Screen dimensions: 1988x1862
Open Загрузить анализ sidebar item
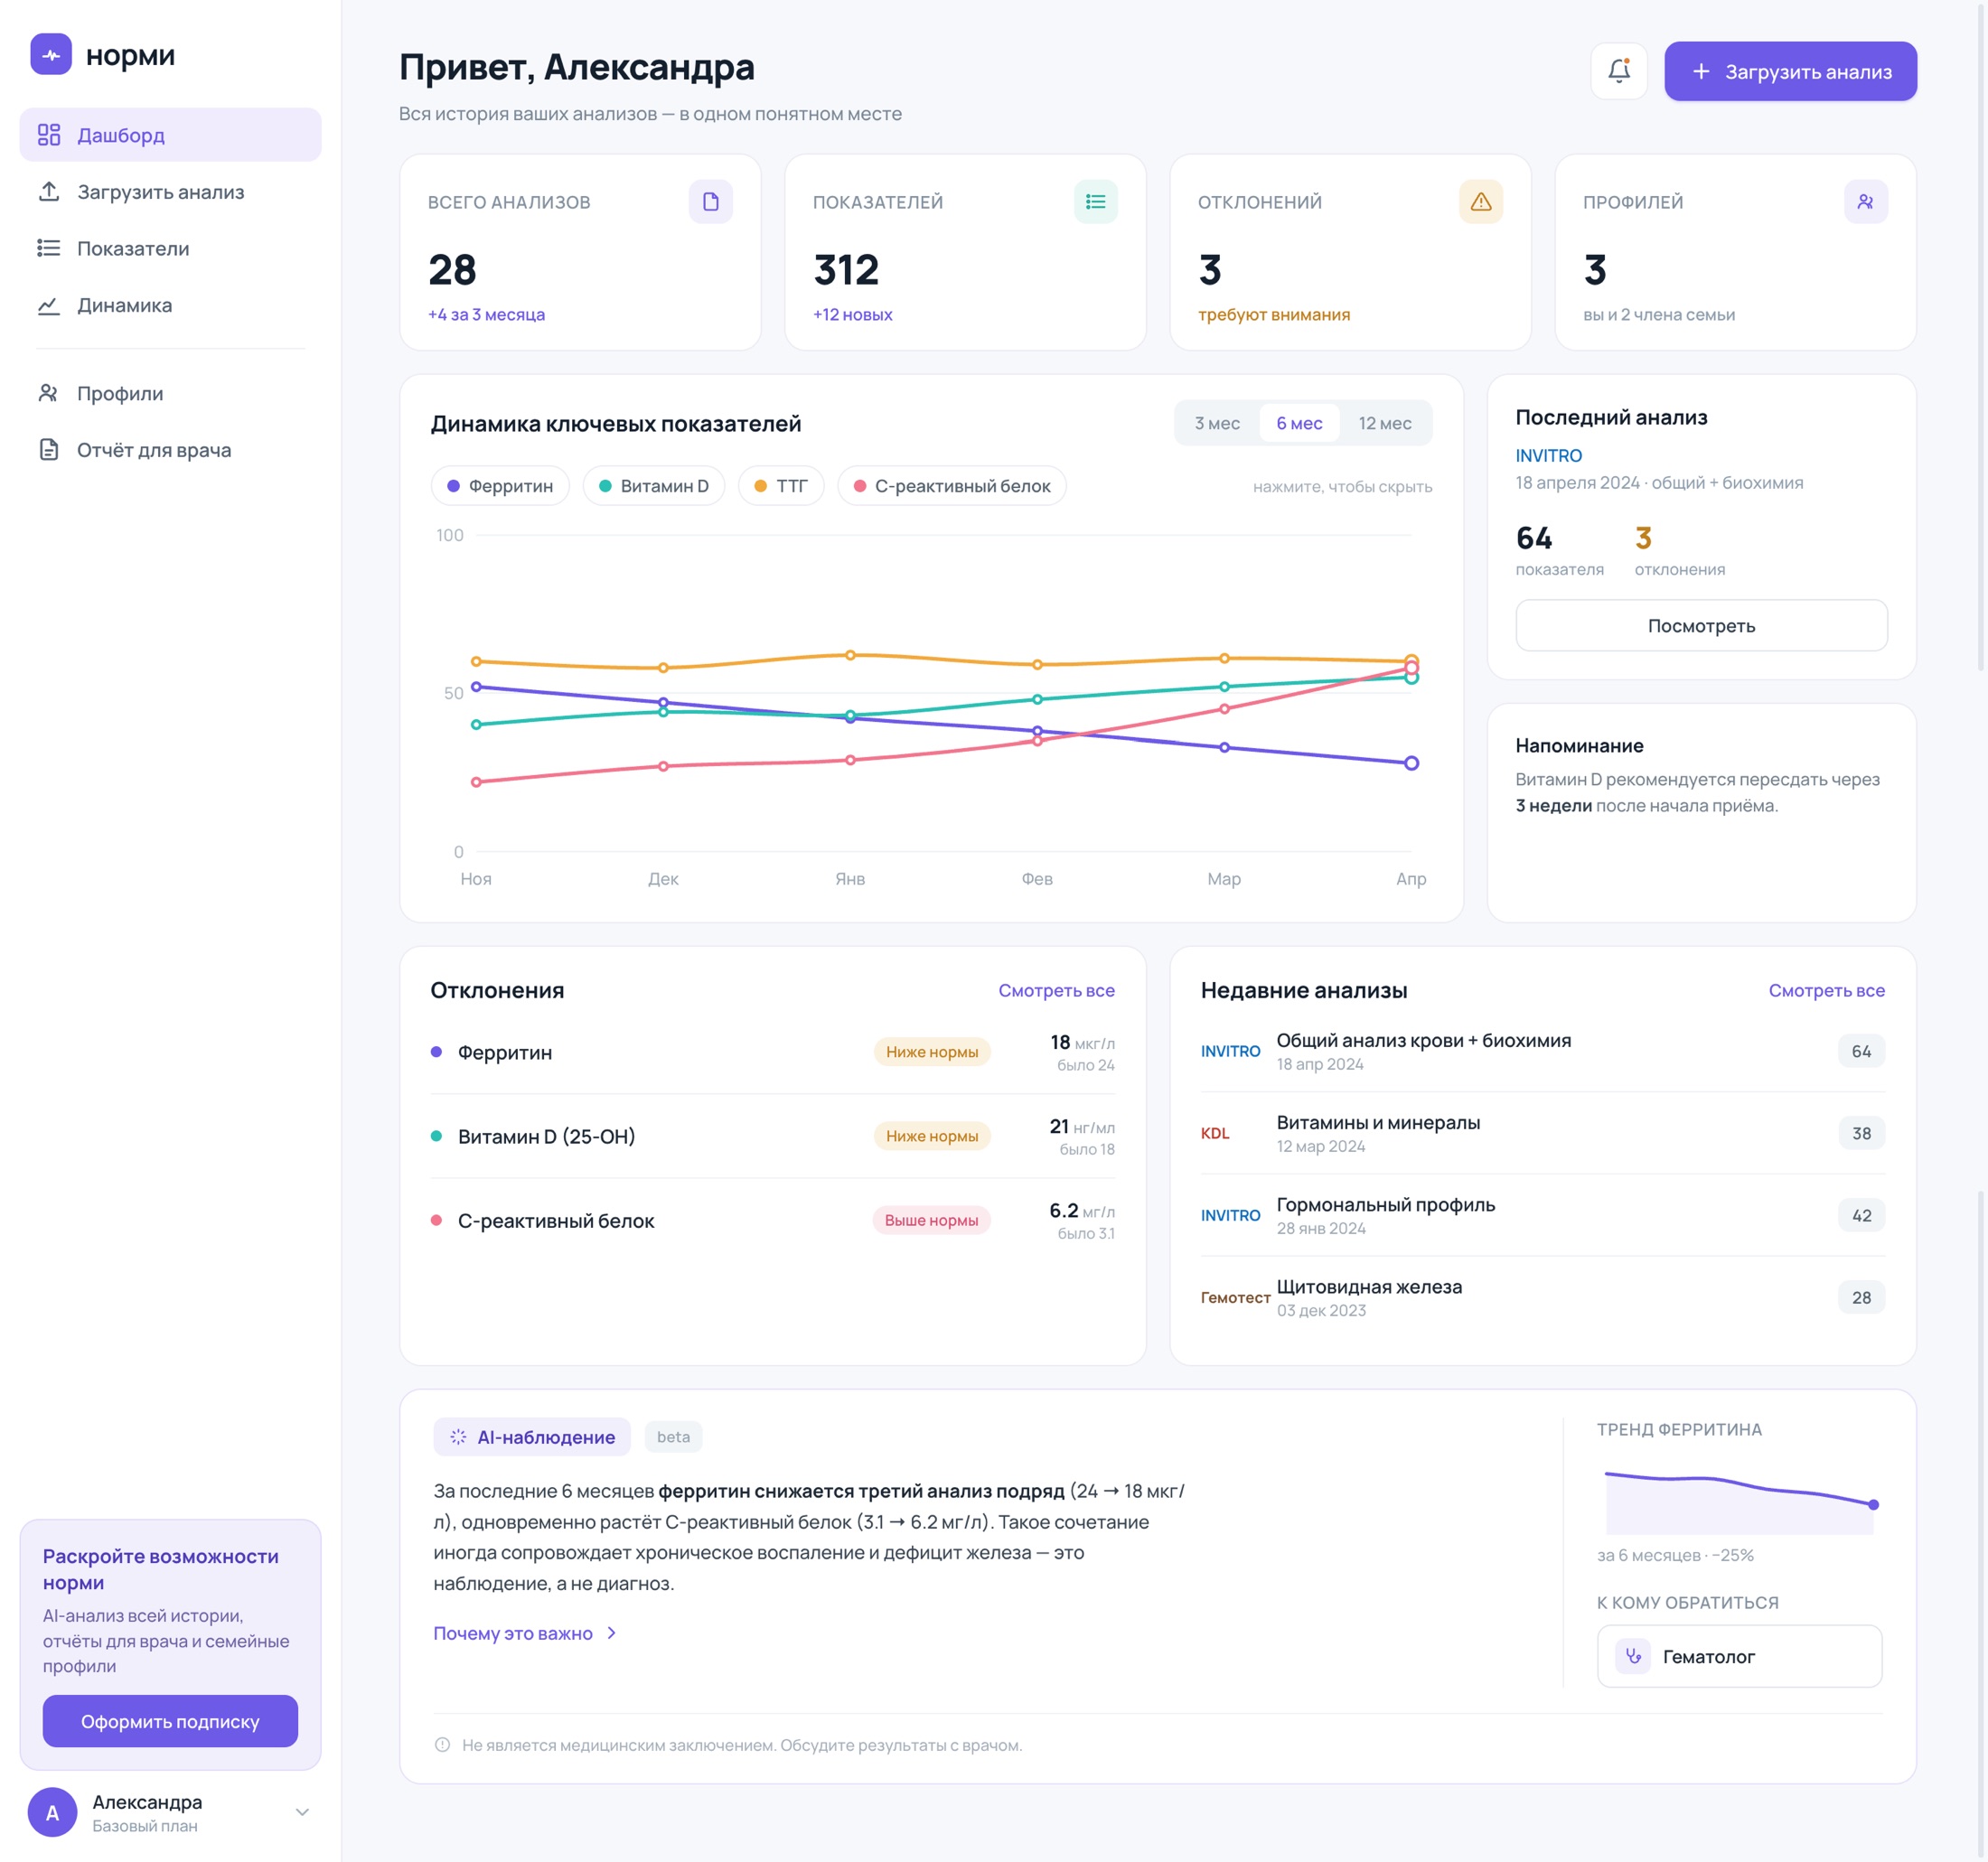tap(170, 192)
